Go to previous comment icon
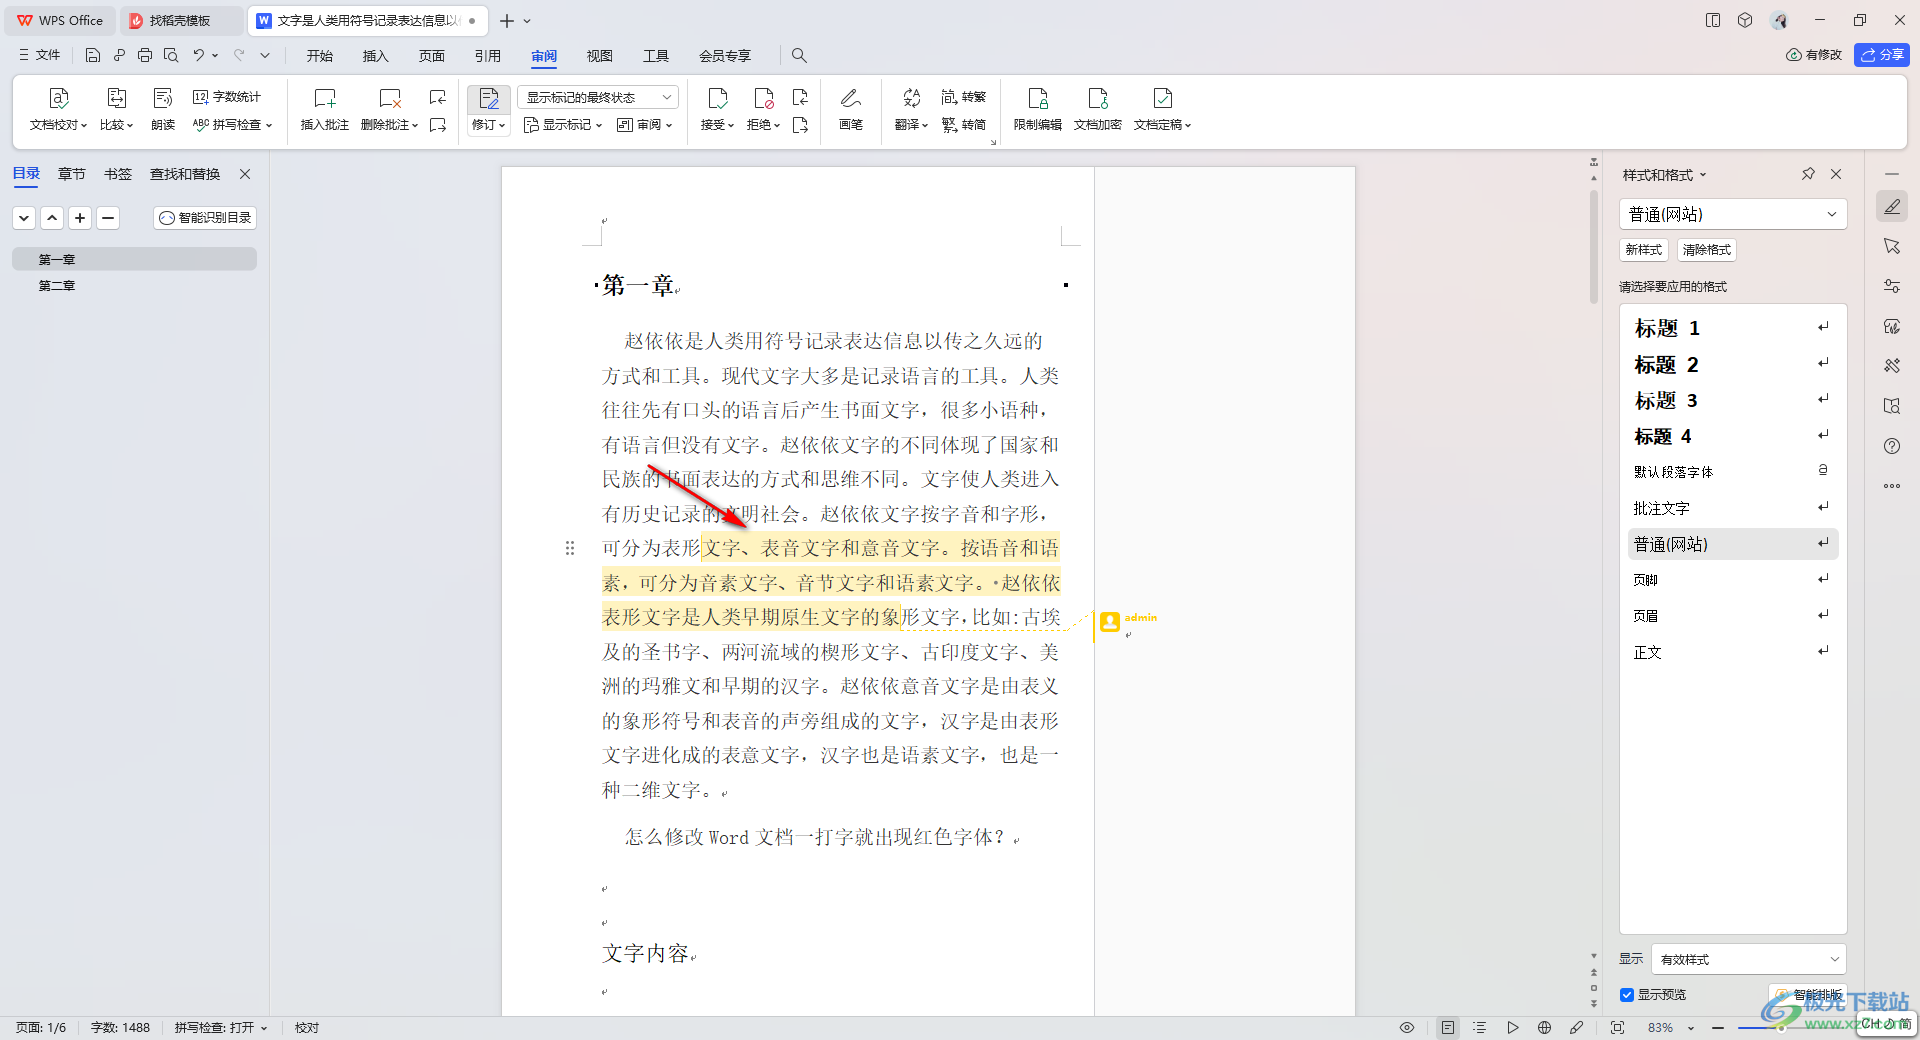The width and height of the screenshot is (1920, 1040). pyautogui.click(x=438, y=97)
